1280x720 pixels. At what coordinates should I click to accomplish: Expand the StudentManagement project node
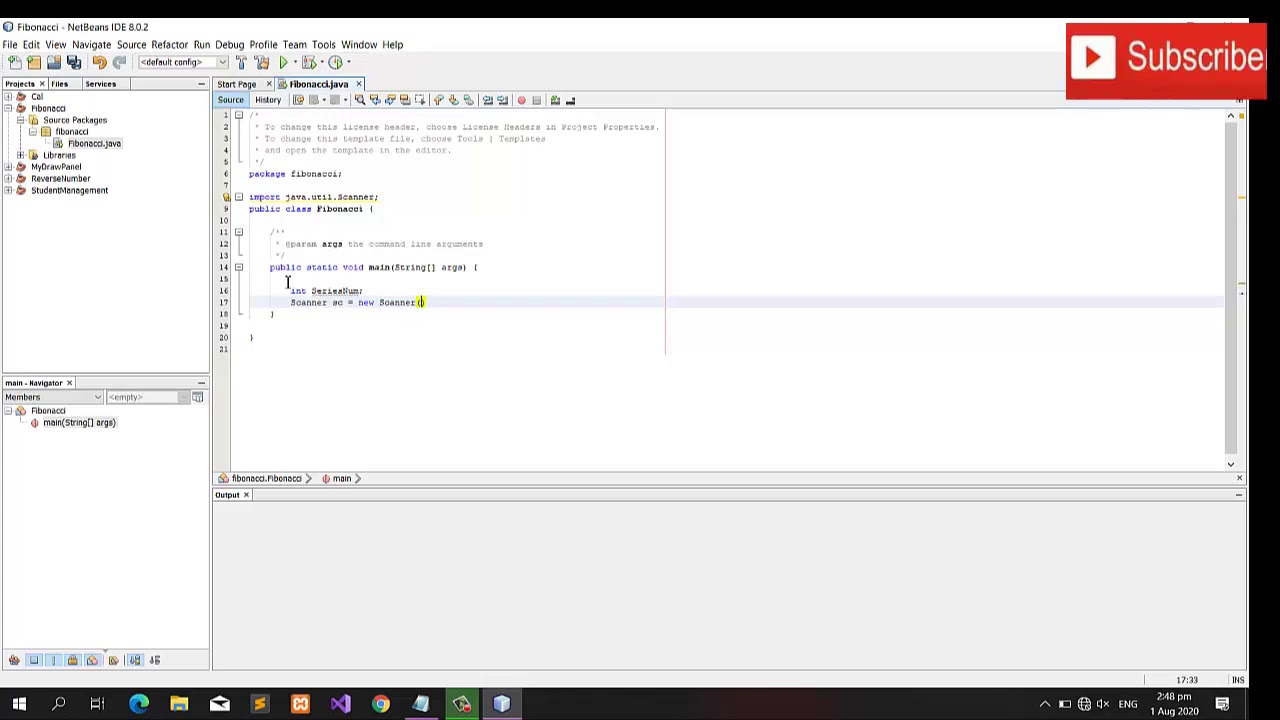click(8, 190)
